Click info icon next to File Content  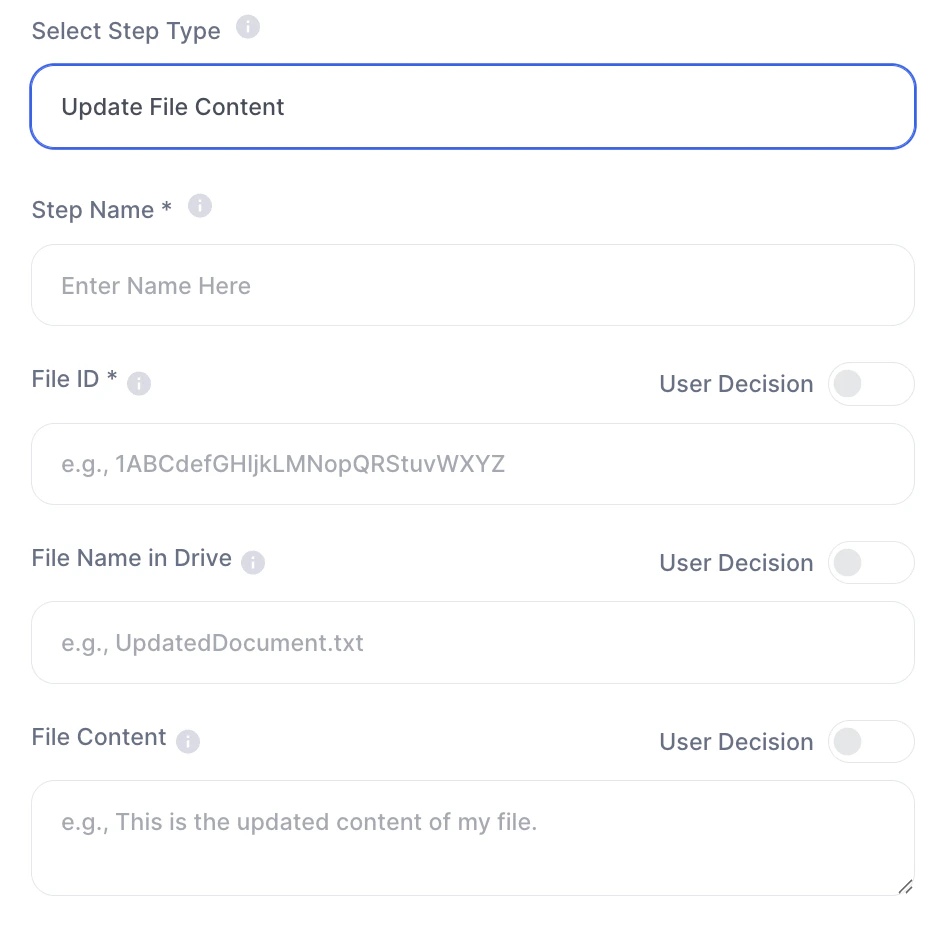[188, 741]
